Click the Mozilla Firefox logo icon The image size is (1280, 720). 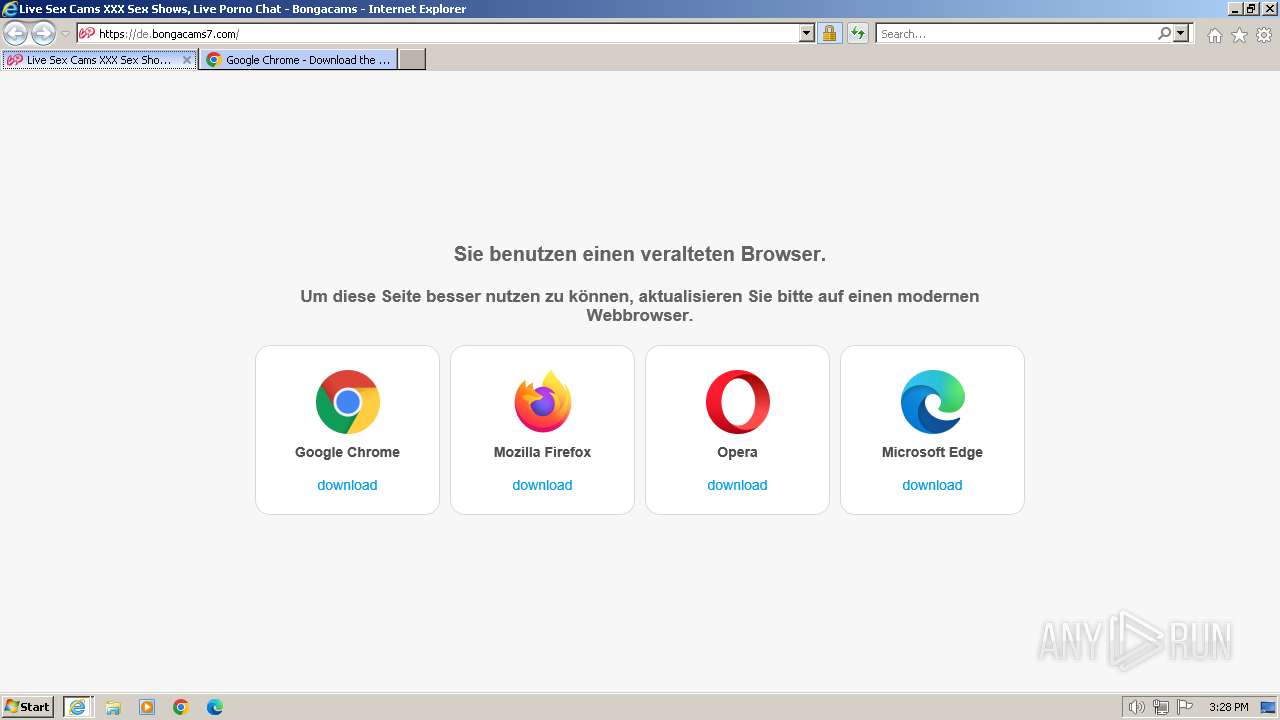[542, 402]
